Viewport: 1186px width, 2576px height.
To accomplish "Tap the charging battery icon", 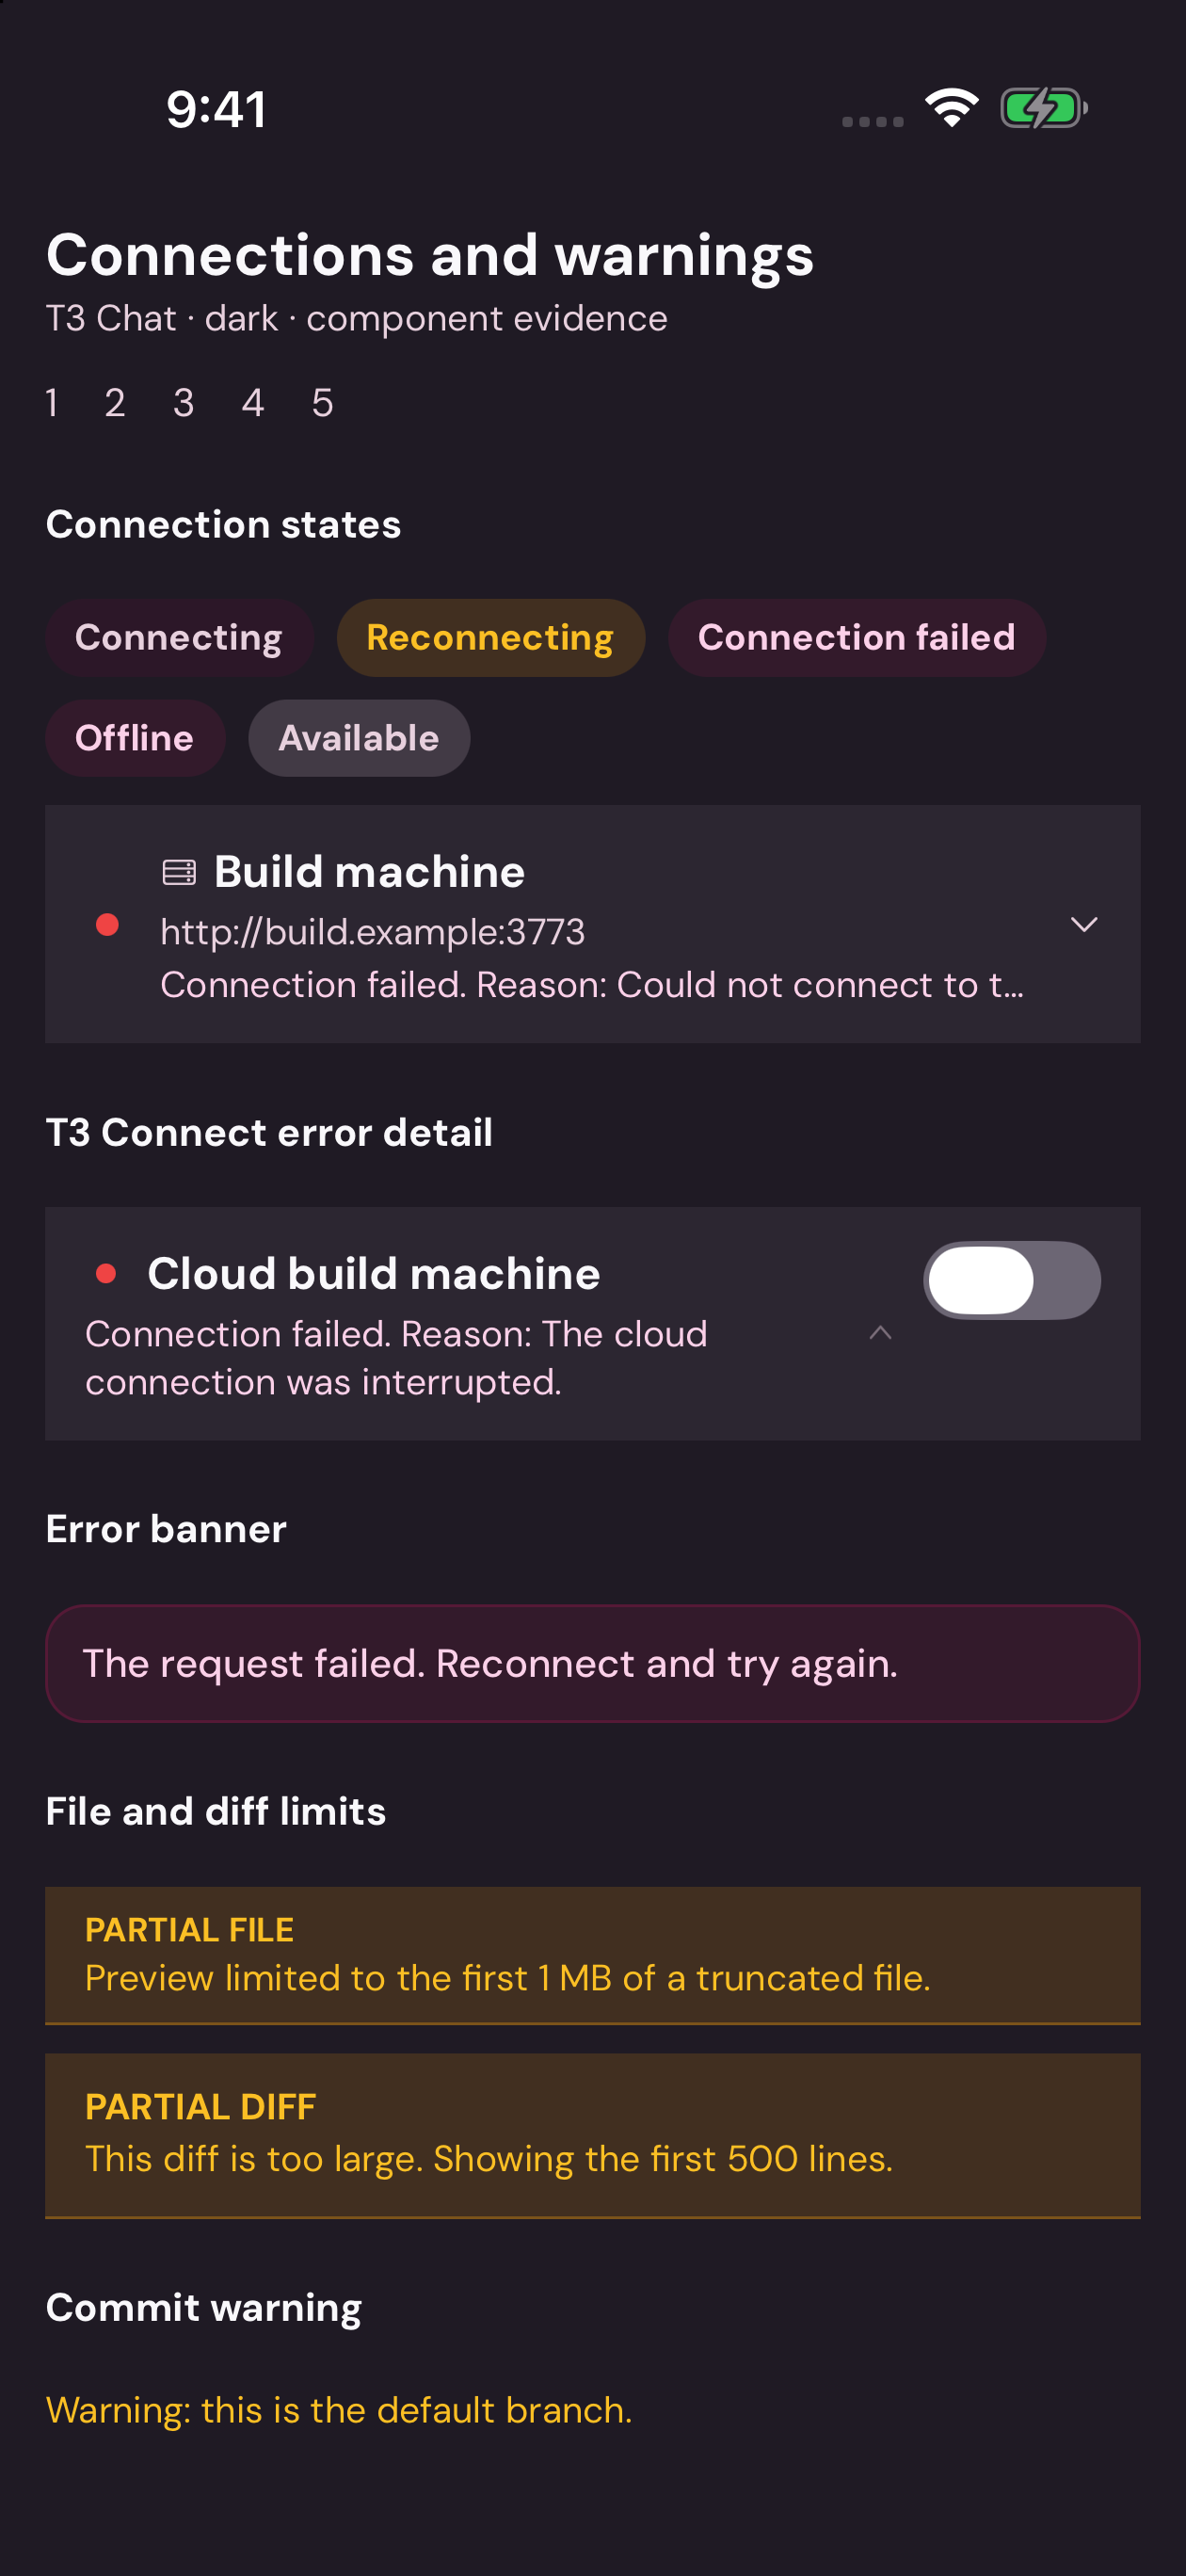I will coord(1044,108).
